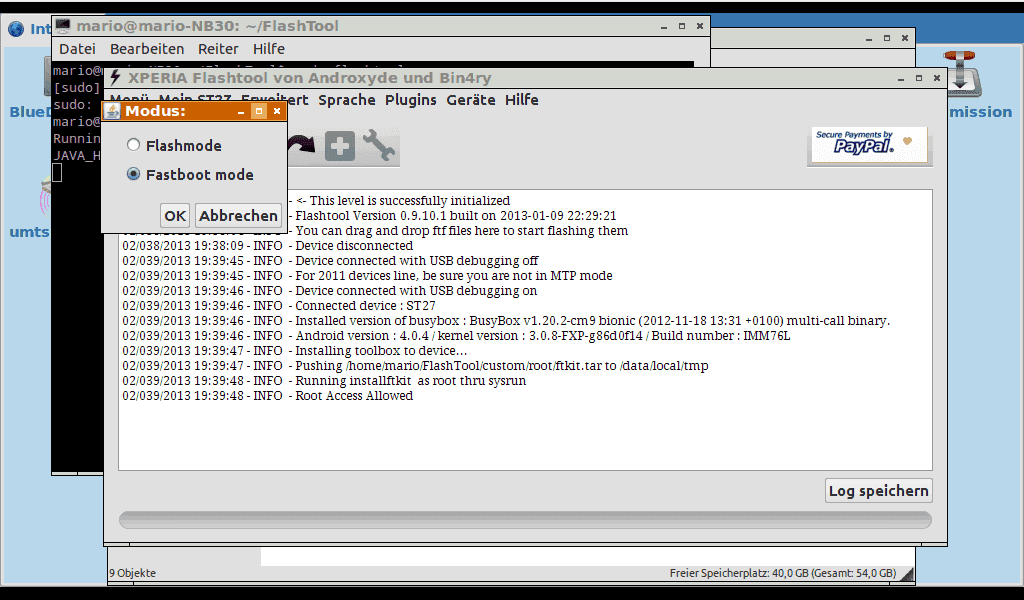
Task: Click the Log speichern button
Action: 878,491
